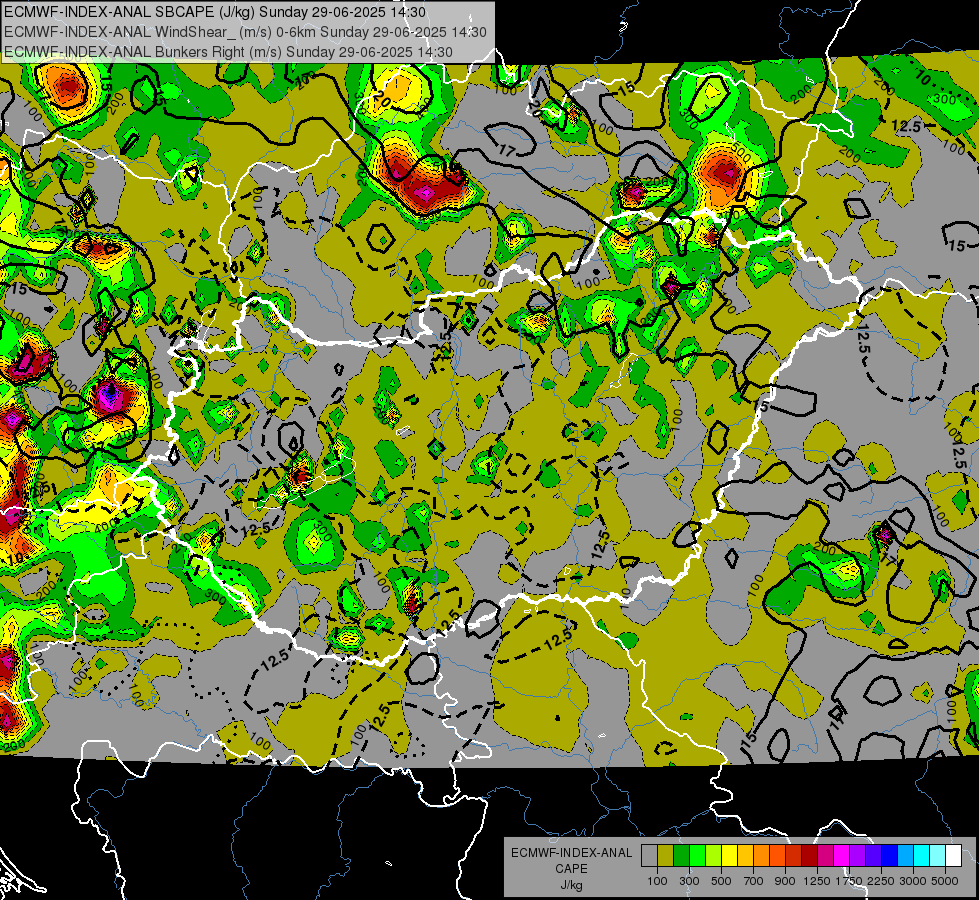Image resolution: width=979 pixels, height=900 pixels.
Task: Click the CAPE label in legend
Action: tap(571, 868)
